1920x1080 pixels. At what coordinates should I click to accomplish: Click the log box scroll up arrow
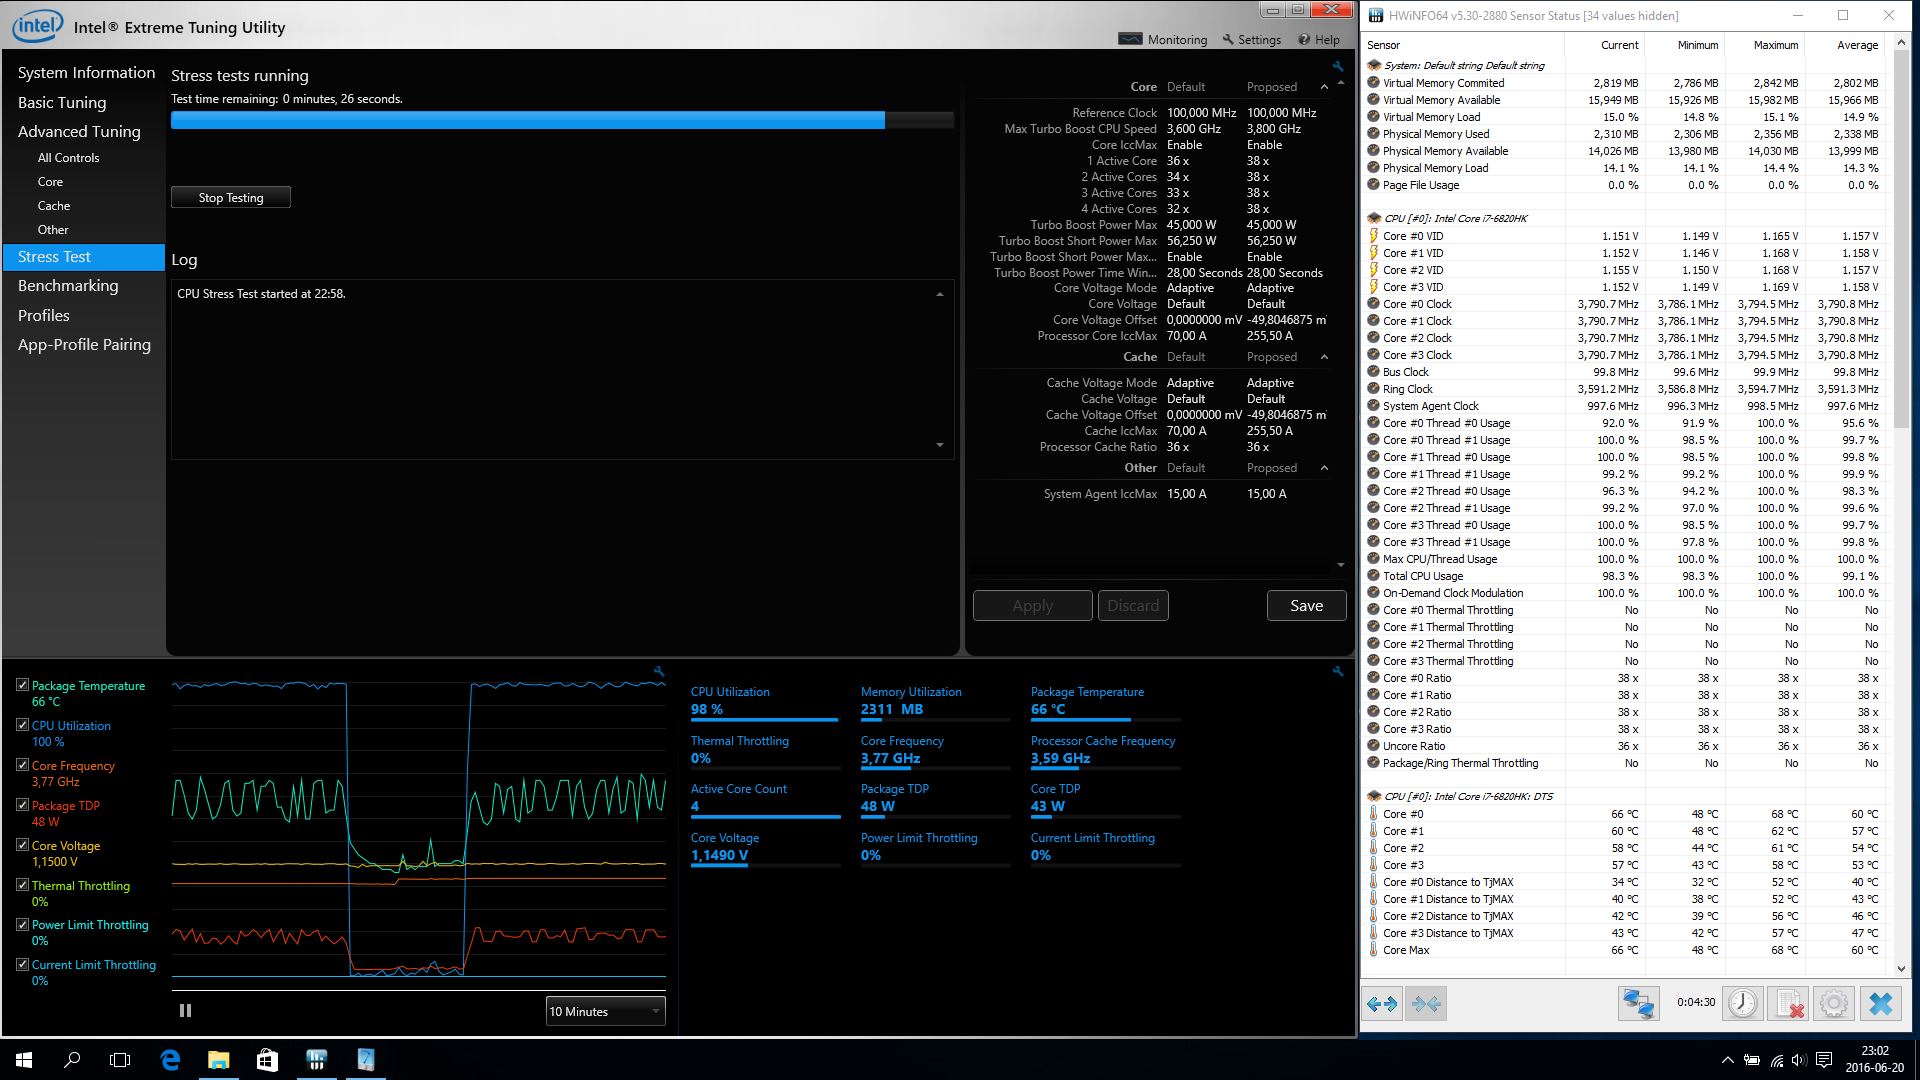coord(940,294)
